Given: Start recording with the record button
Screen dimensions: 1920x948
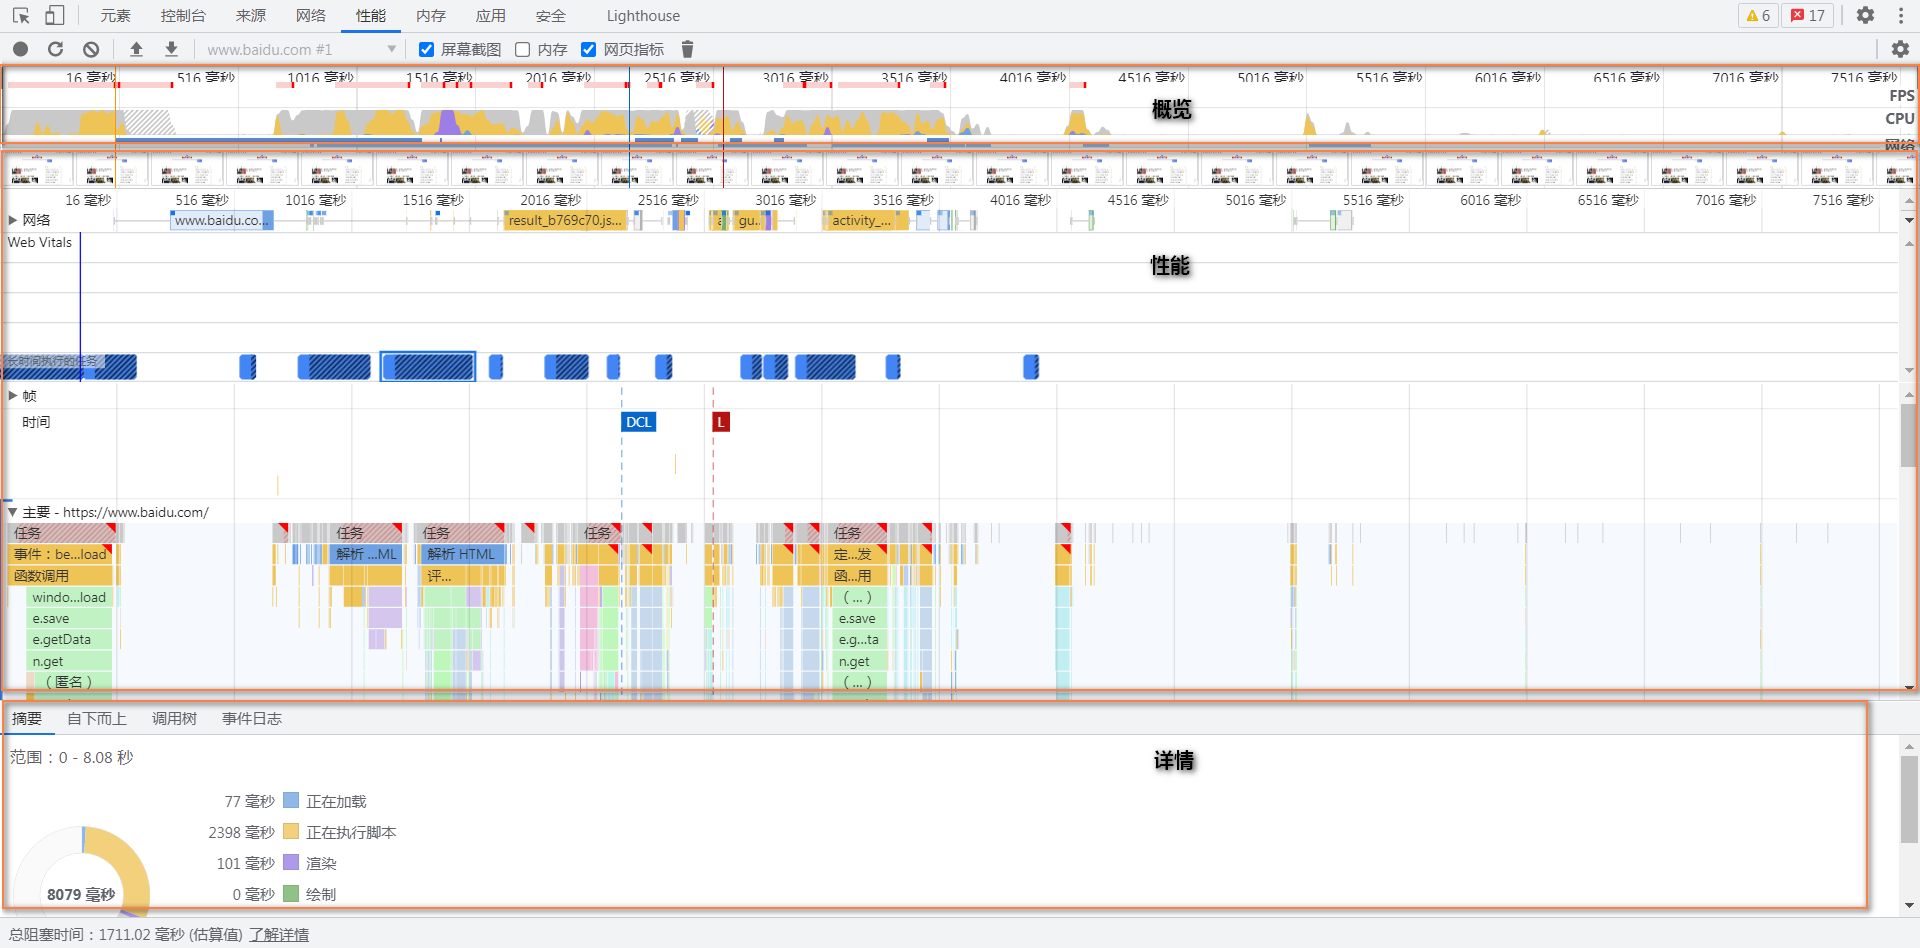Looking at the screenshot, I should tap(21, 49).
